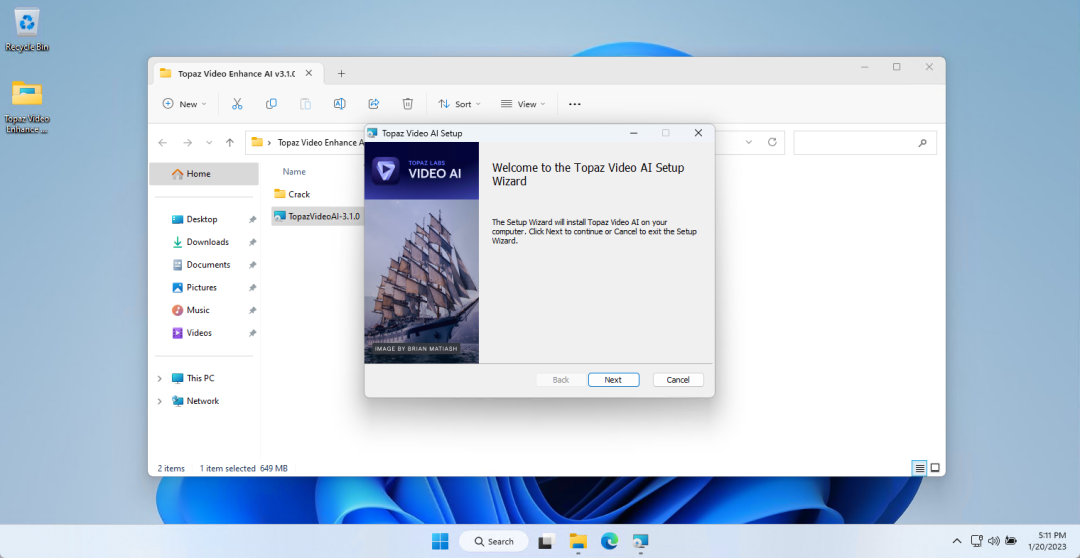Switch to details view icon in status bar
The image size is (1080, 558).
pyautogui.click(x=920, y=468)
